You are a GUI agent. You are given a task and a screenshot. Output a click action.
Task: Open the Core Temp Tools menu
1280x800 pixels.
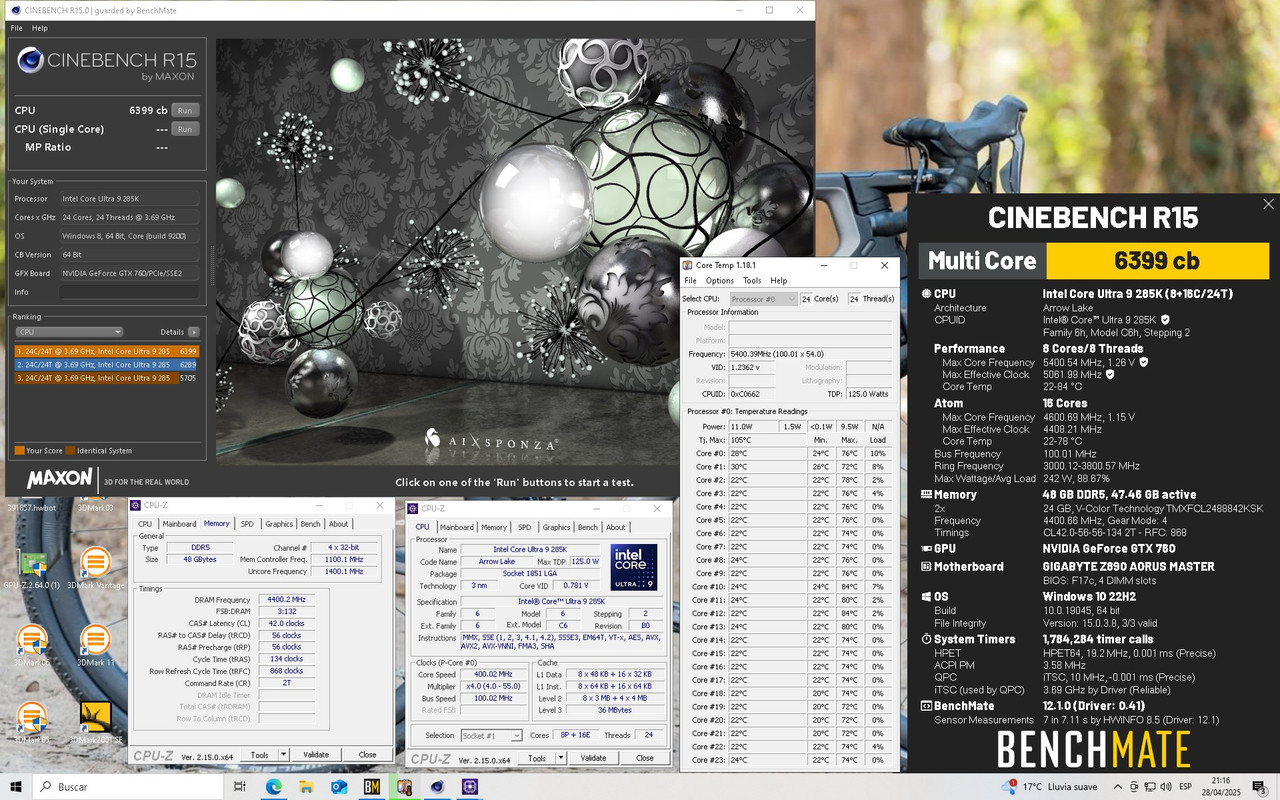point(752,281)
